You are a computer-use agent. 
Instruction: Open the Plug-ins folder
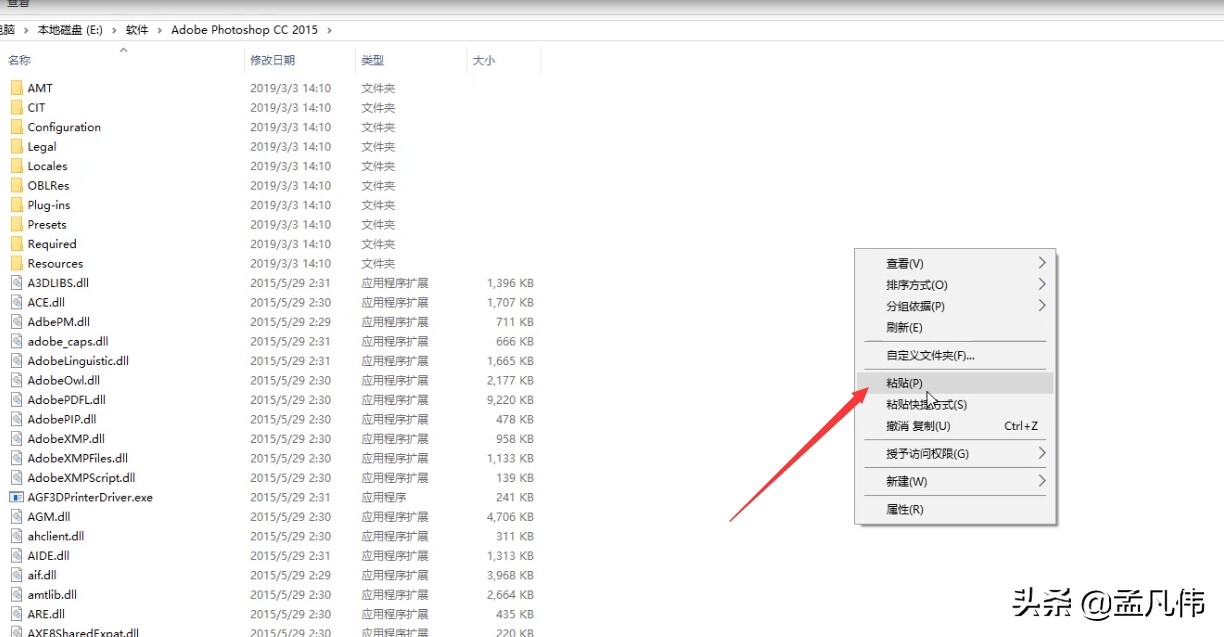pyautogui.click(x=48, y=205)
